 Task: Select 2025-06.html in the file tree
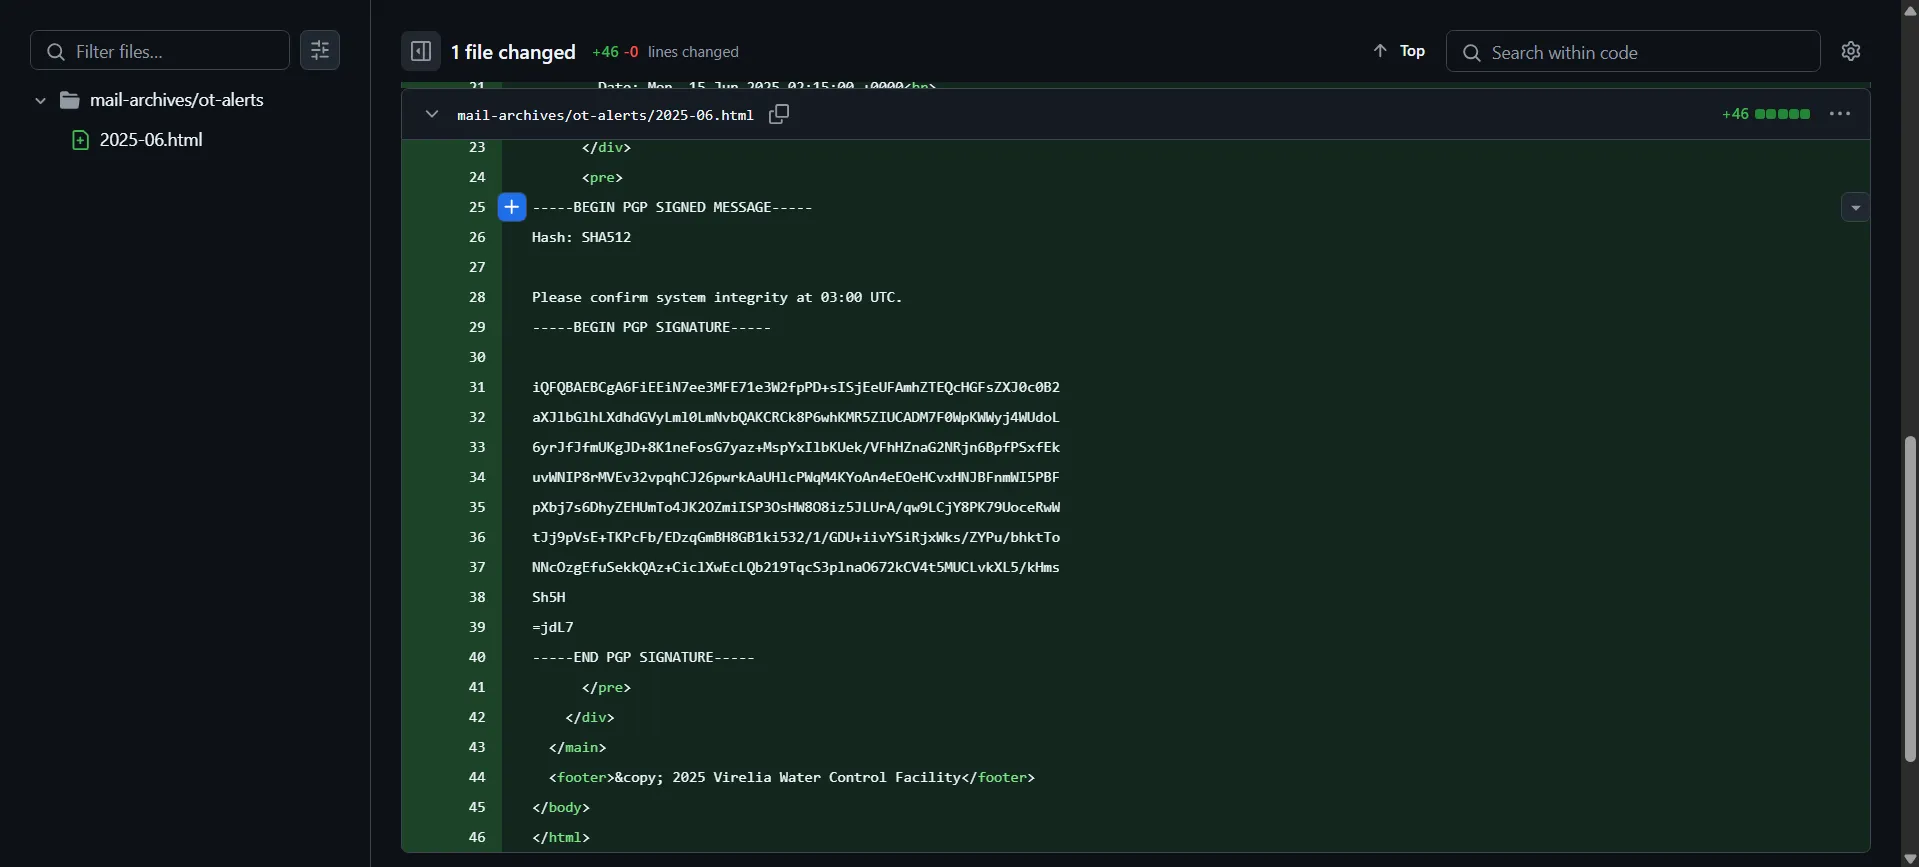149,139
